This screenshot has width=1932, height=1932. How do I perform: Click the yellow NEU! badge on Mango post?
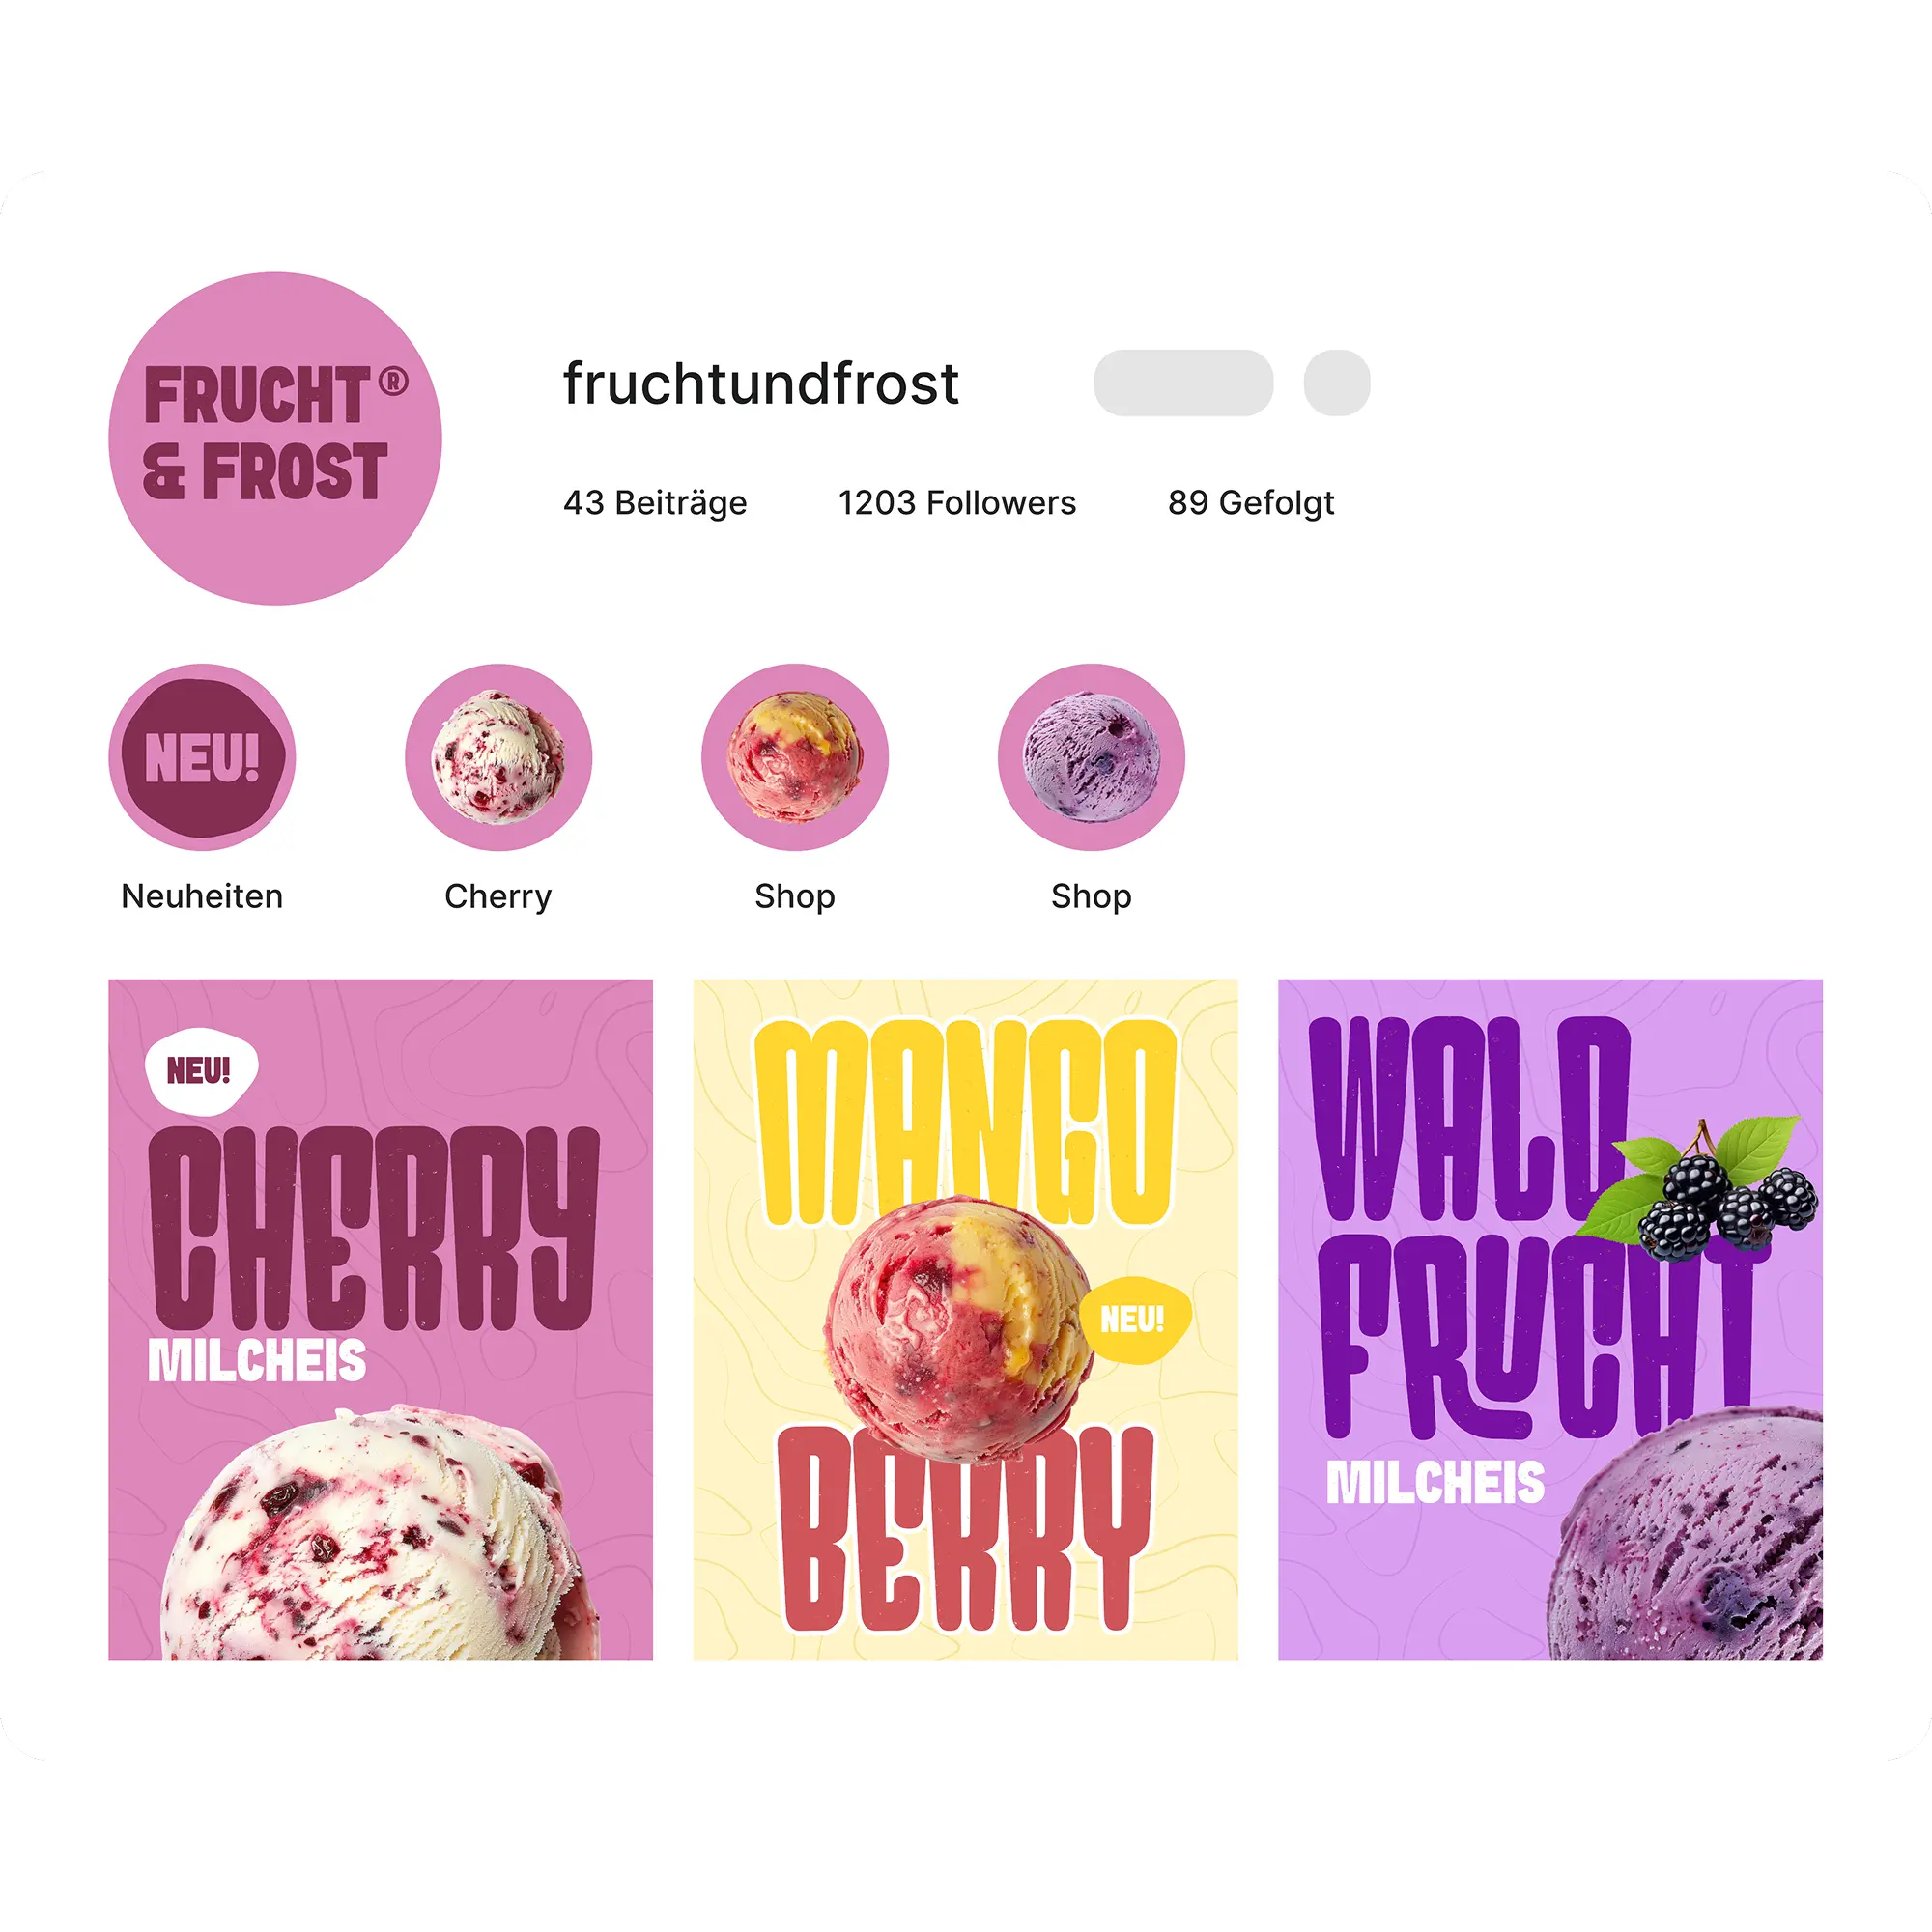1134,1319
